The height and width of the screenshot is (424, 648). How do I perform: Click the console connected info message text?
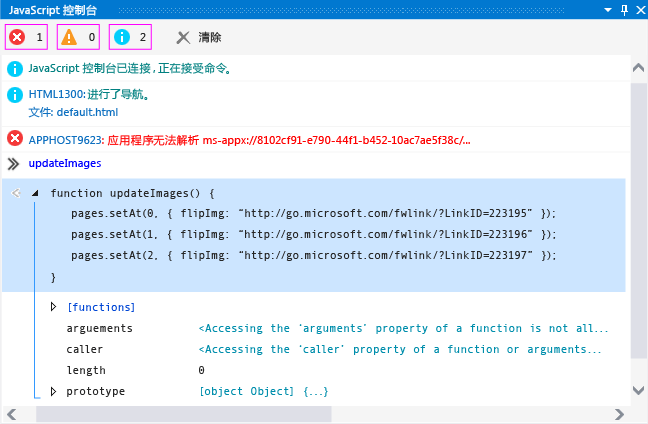pyautogui.click(x=130, y=68)
